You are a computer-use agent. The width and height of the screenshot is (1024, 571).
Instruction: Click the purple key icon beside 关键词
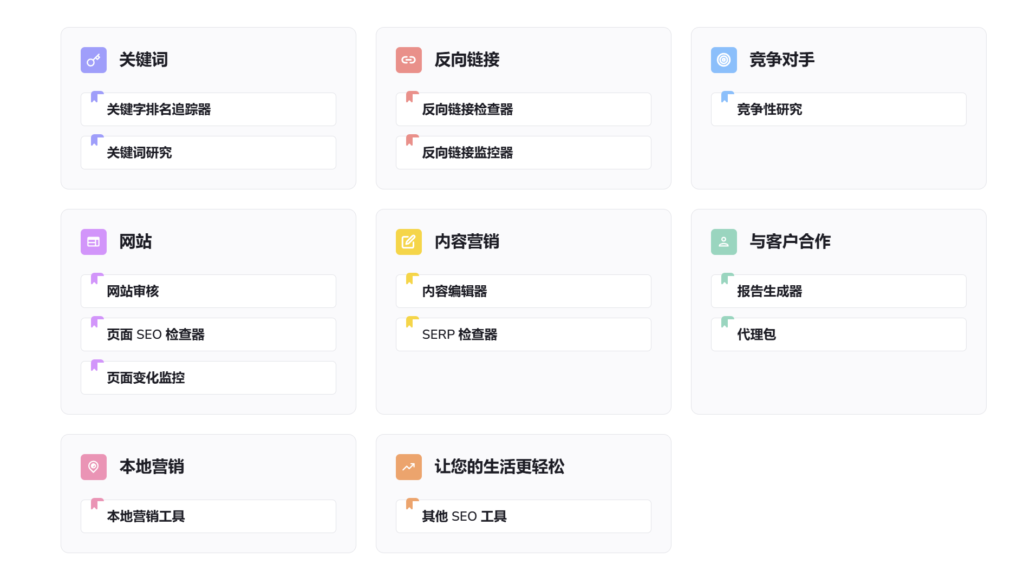pyautogui.click(x=93, y=60)
